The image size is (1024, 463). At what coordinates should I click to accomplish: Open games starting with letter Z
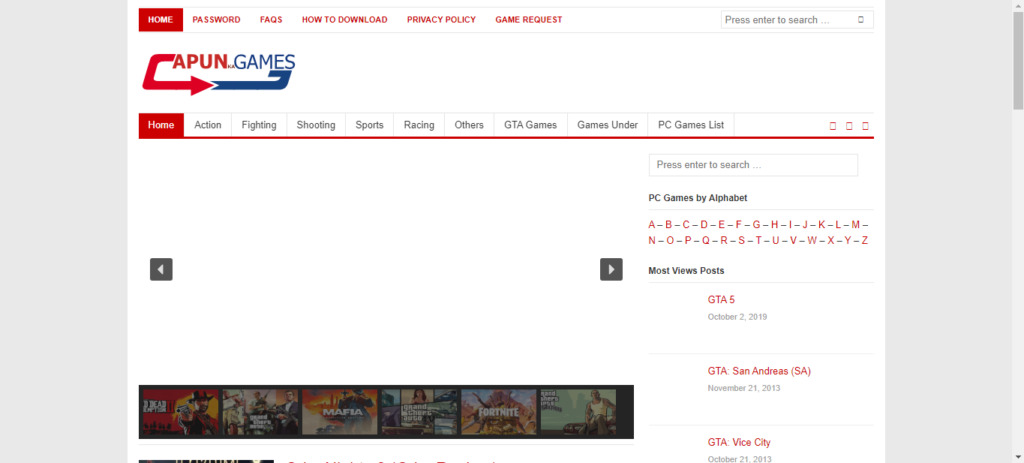[865, 240]
